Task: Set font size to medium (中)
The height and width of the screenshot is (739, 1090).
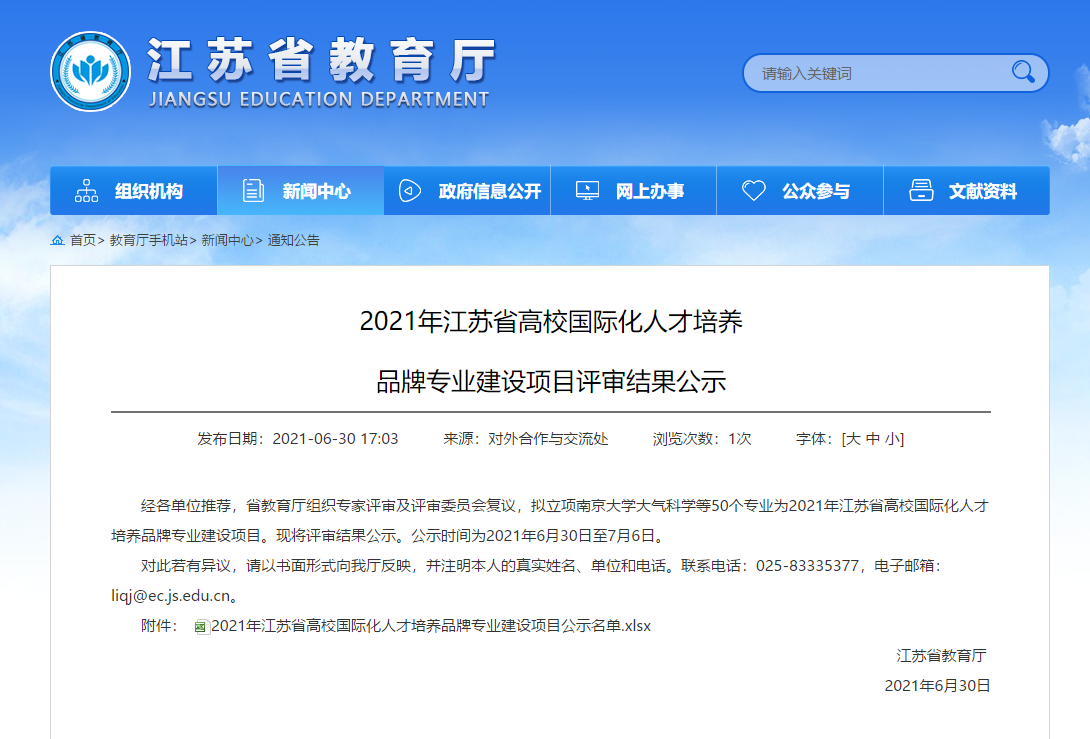Action: click(873, 439)
